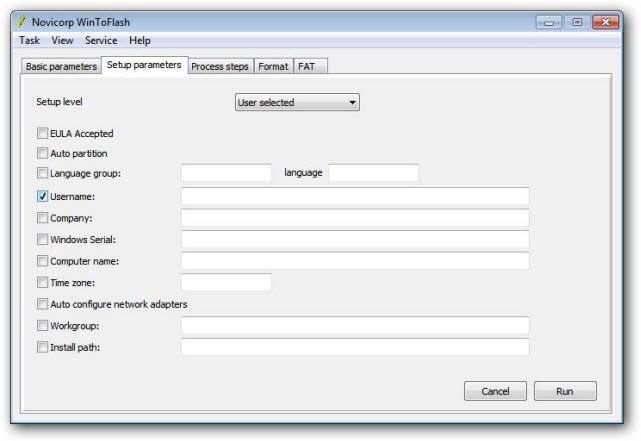Viewport: 641px width, 441px height.
Task: Minimize the WinToFlash window
Action: (549, 22)
